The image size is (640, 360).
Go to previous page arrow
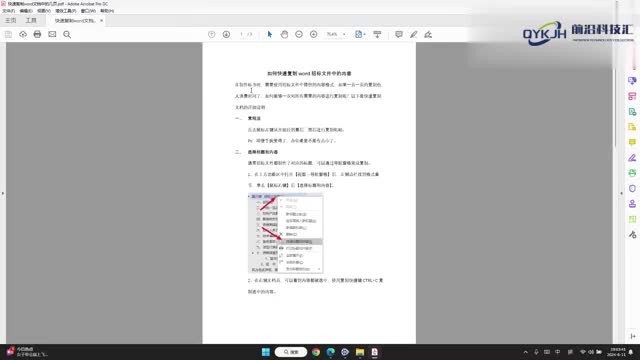(x=211, y=34)
